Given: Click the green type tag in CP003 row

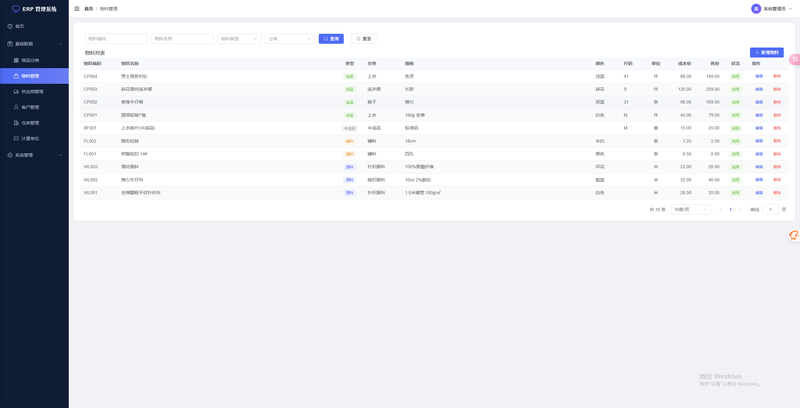Looking at the screenshot, I should pos(349,89).
